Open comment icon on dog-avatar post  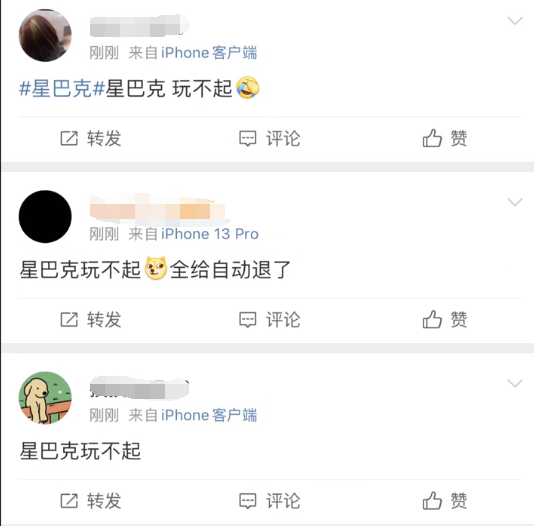point(247,501)
